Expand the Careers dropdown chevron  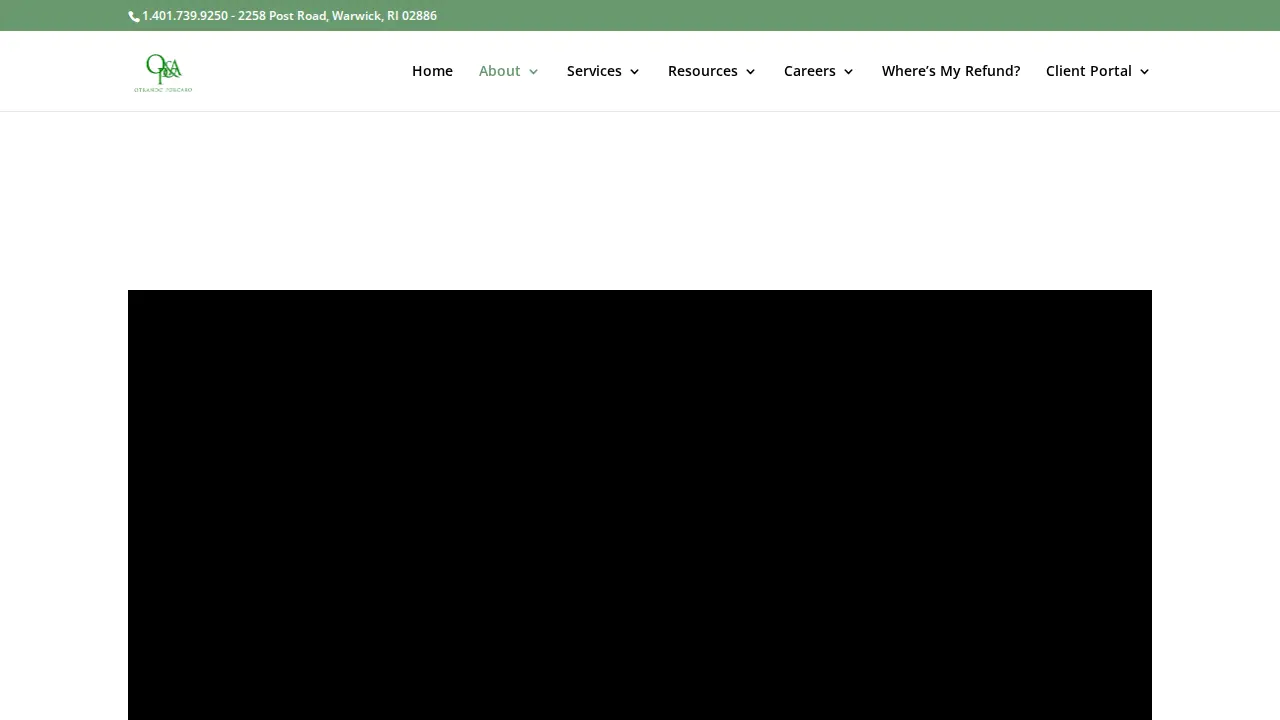click(849, 72)
